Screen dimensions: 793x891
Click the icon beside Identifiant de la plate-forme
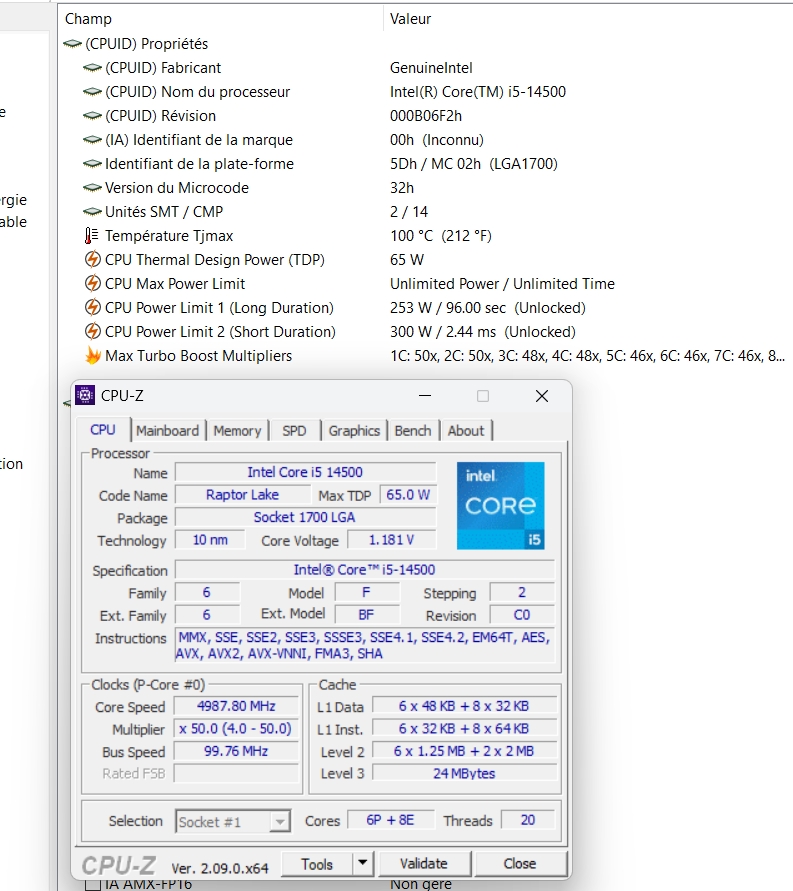(92, 164)
